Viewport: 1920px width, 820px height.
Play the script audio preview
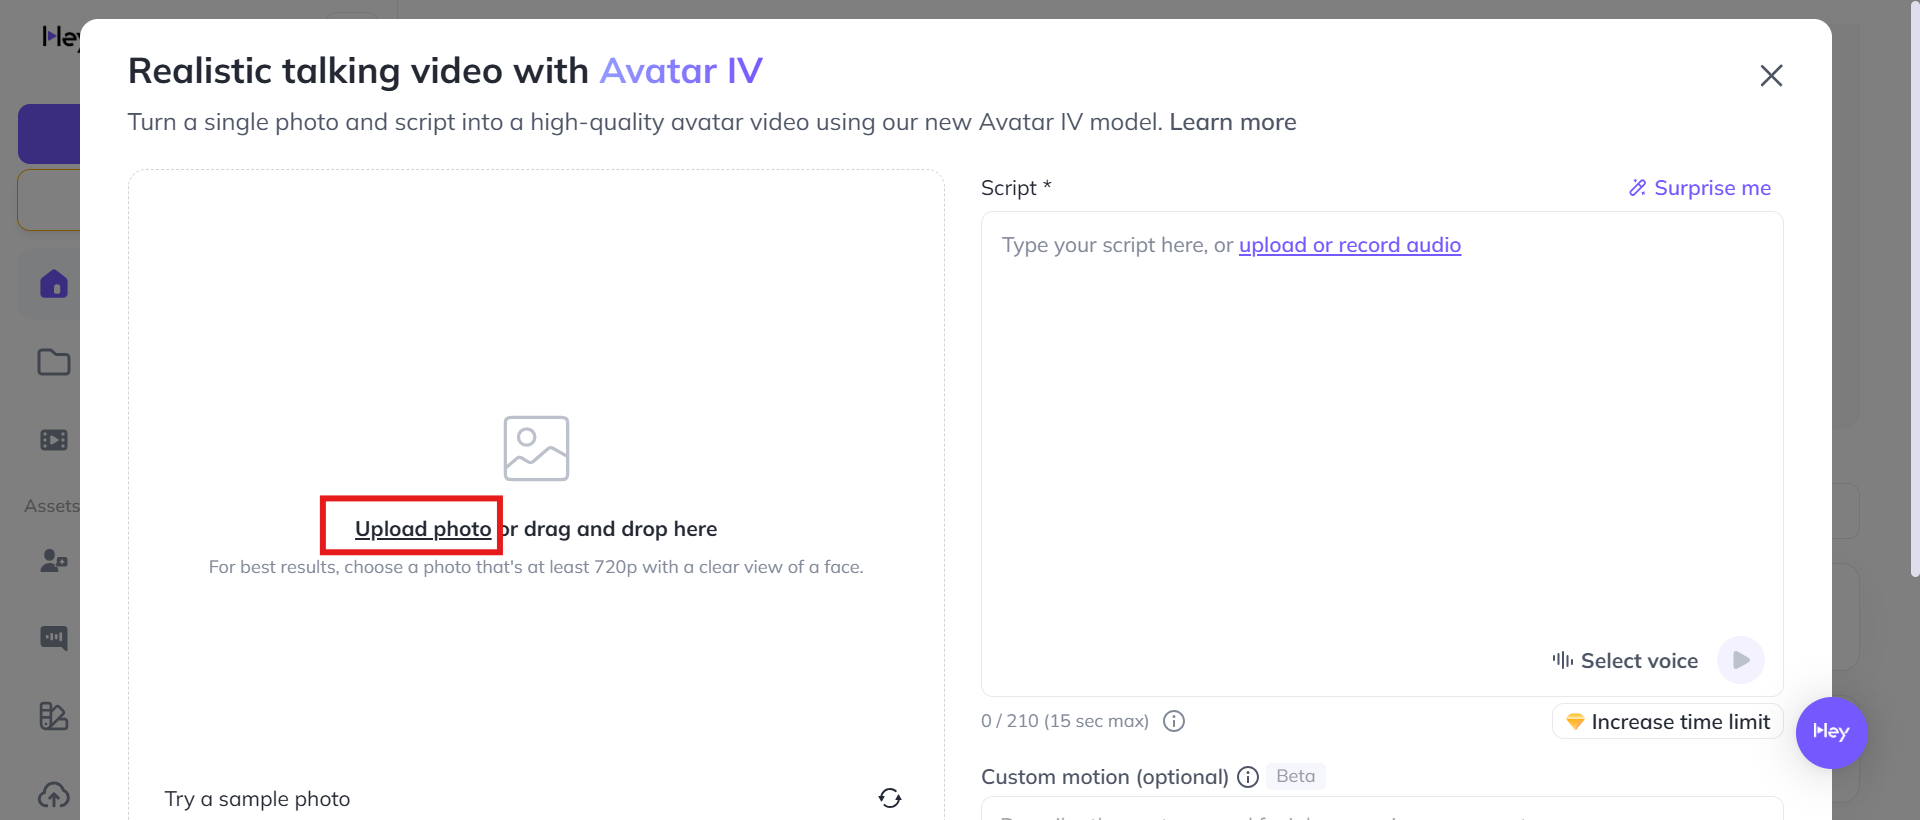1741,660
